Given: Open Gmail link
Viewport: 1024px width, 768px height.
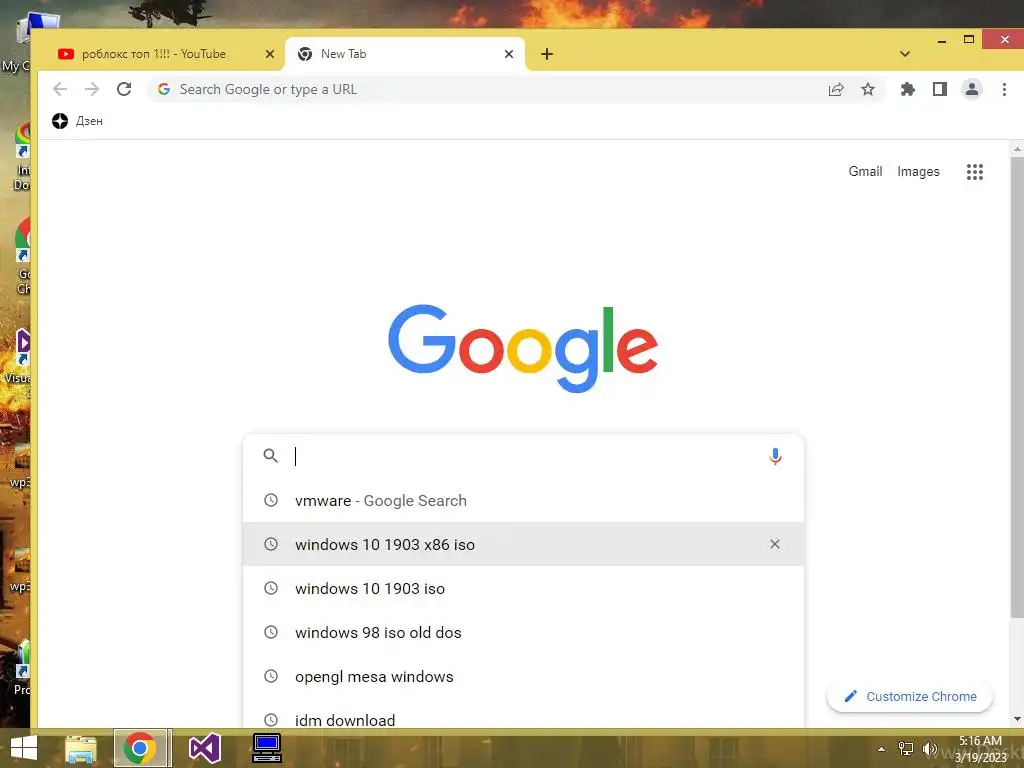Looking at the screenshot, I should click(865, 171).
